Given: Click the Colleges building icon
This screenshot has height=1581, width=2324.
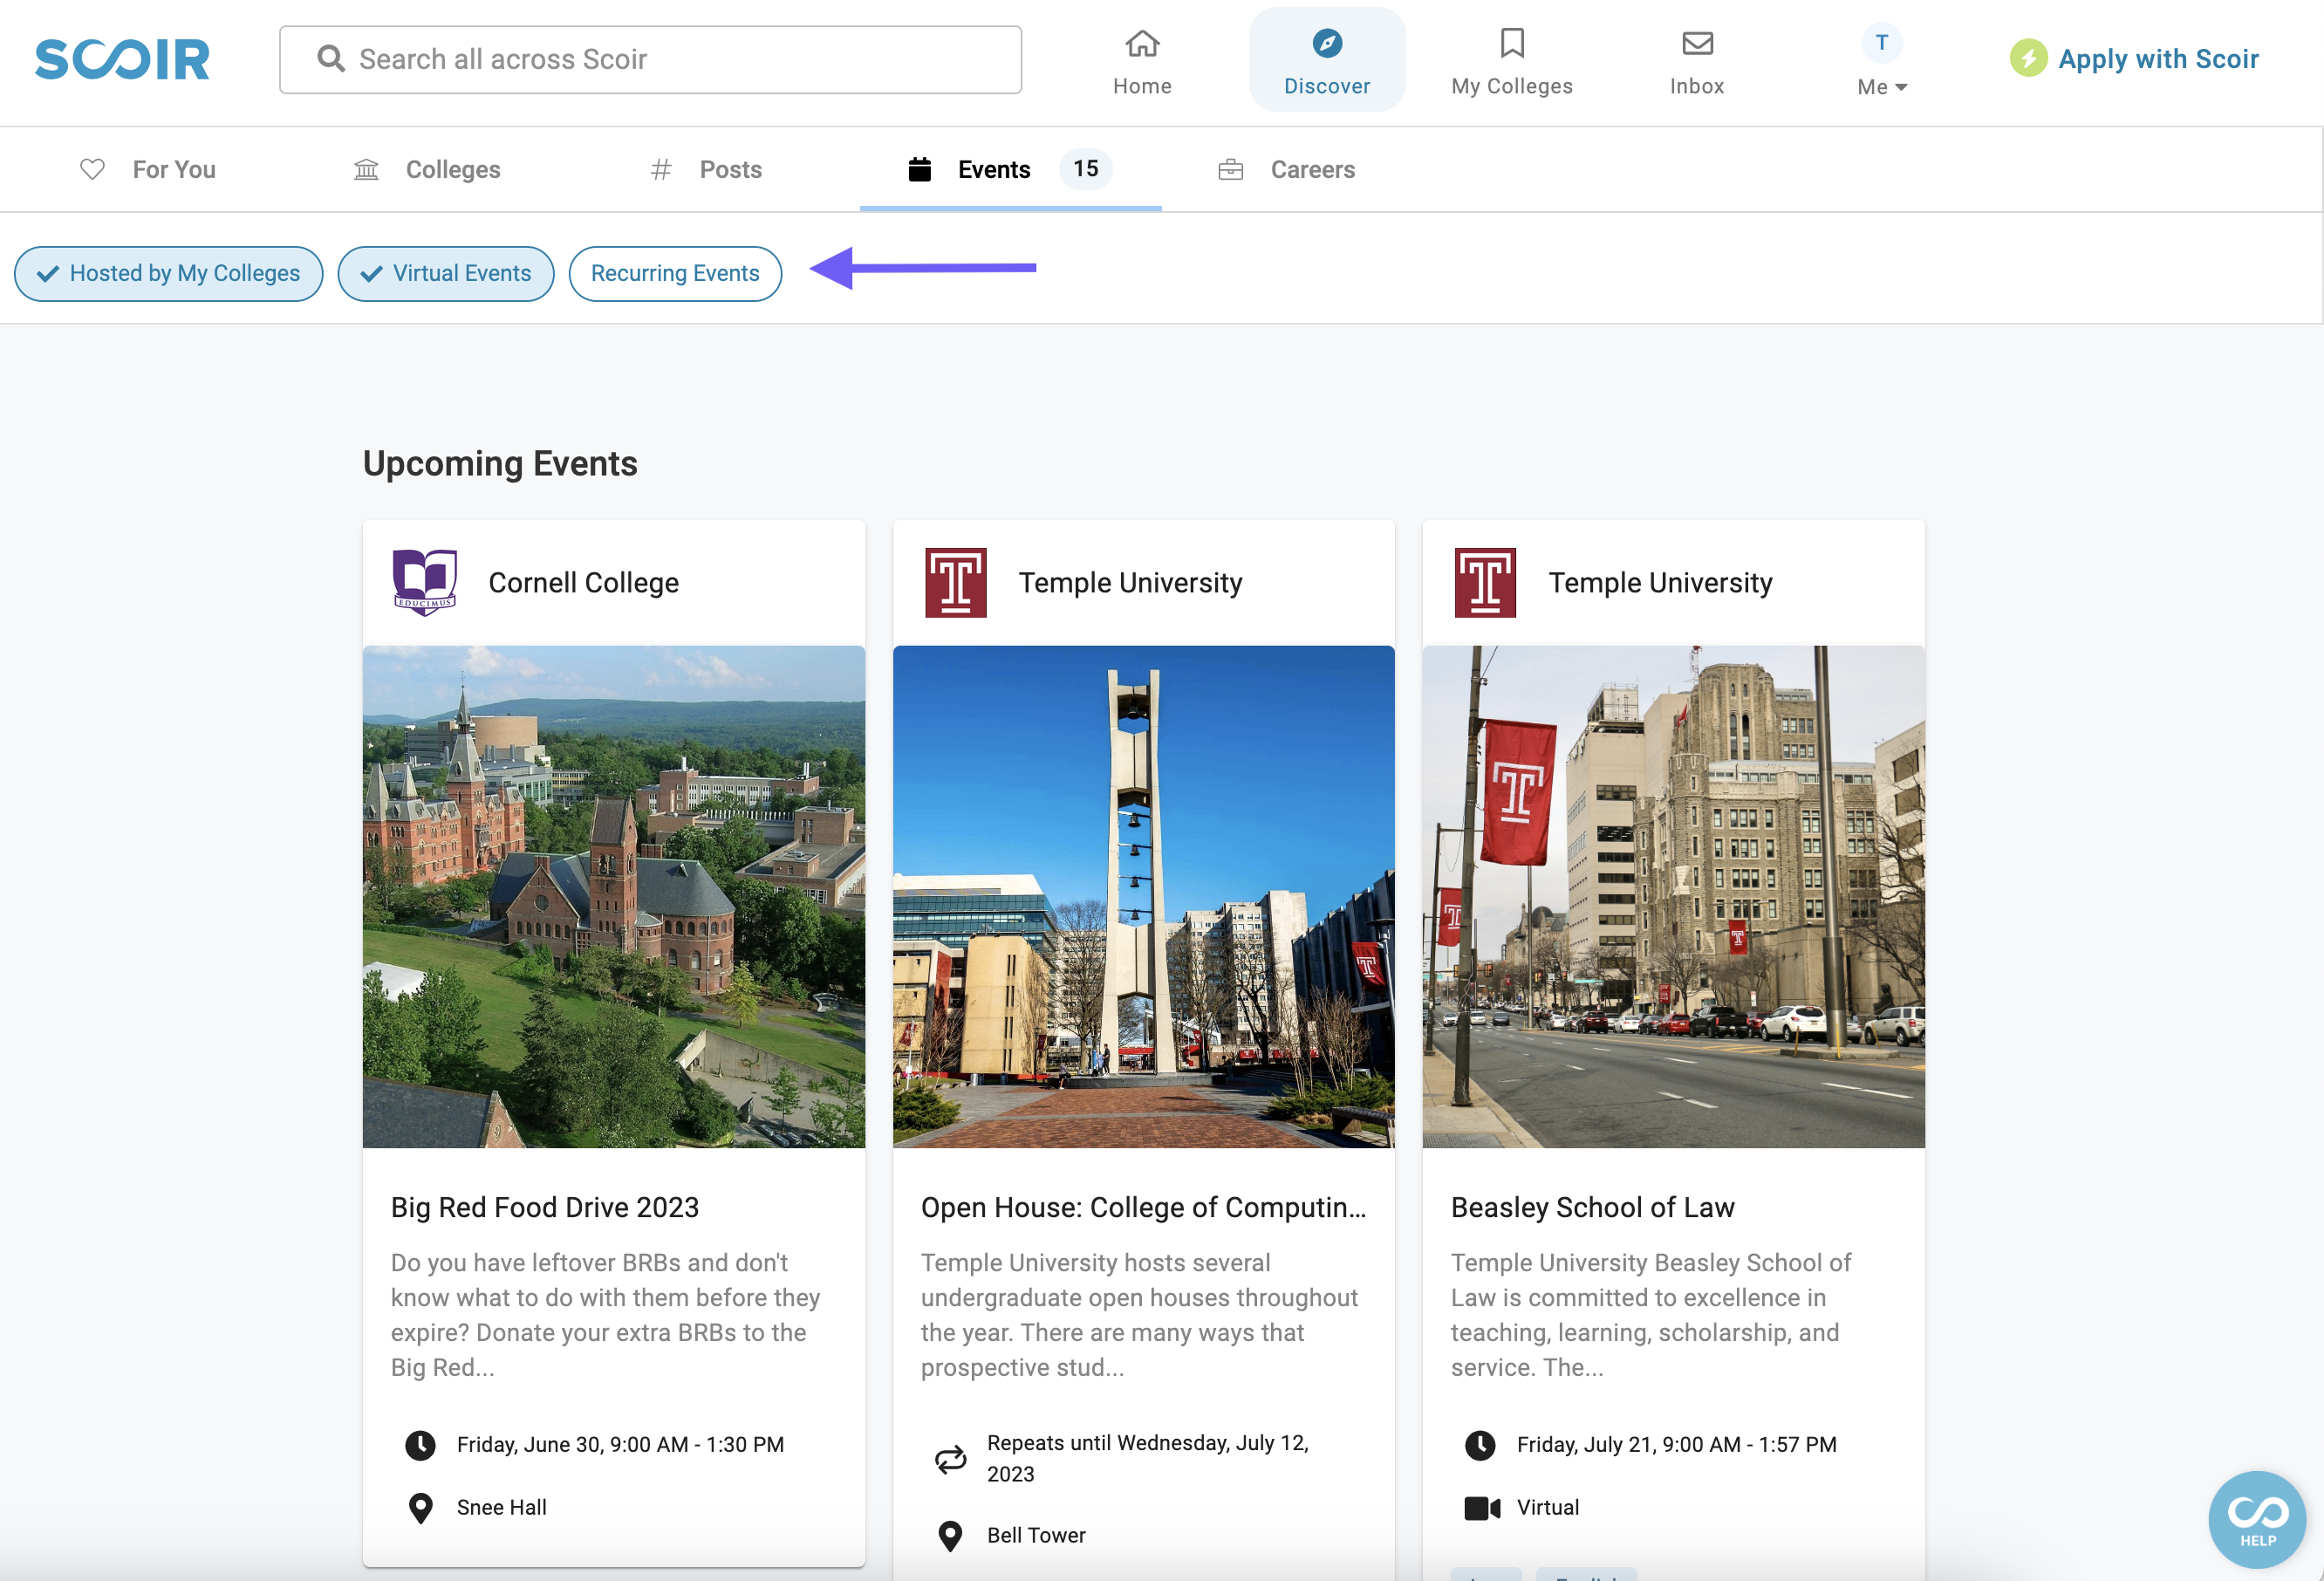Looking at the screenshot, I should (x=366, y=169).
